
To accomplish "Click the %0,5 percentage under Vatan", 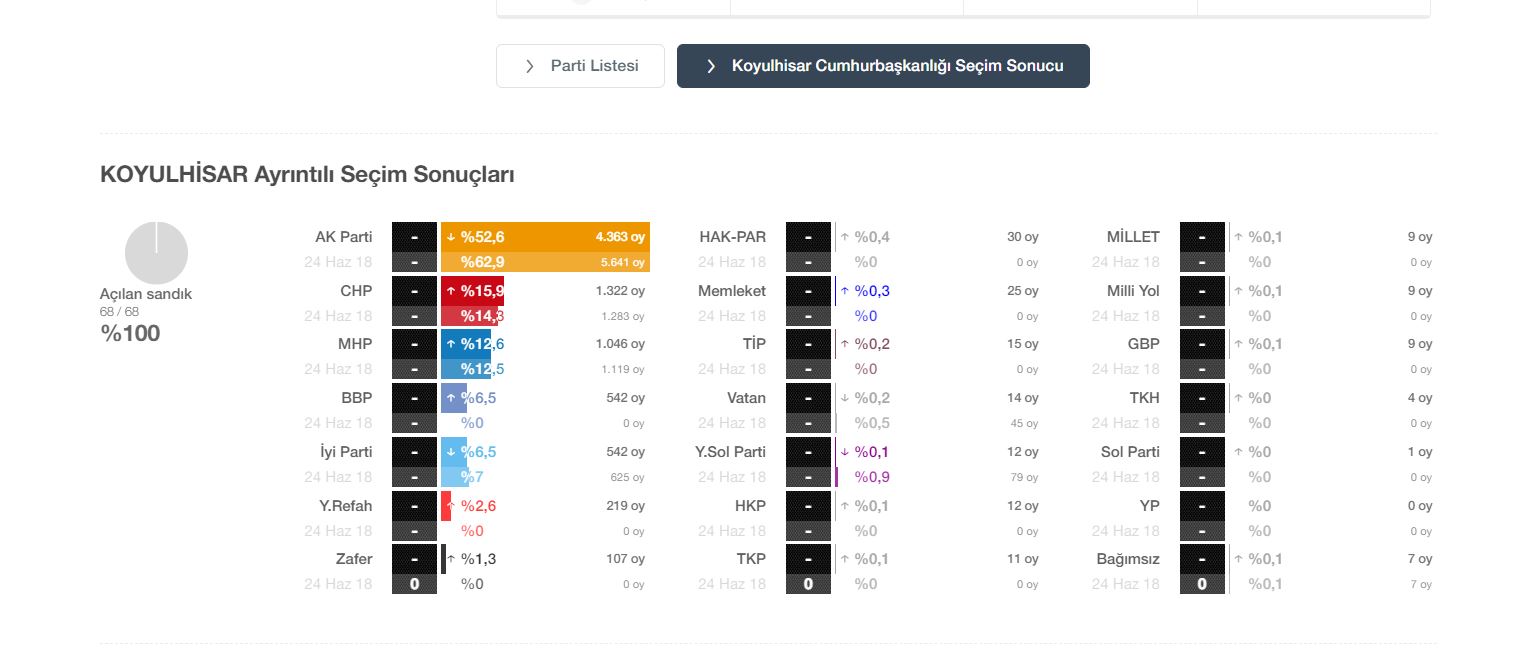I will pyautogui.click(x=872, y=423).
